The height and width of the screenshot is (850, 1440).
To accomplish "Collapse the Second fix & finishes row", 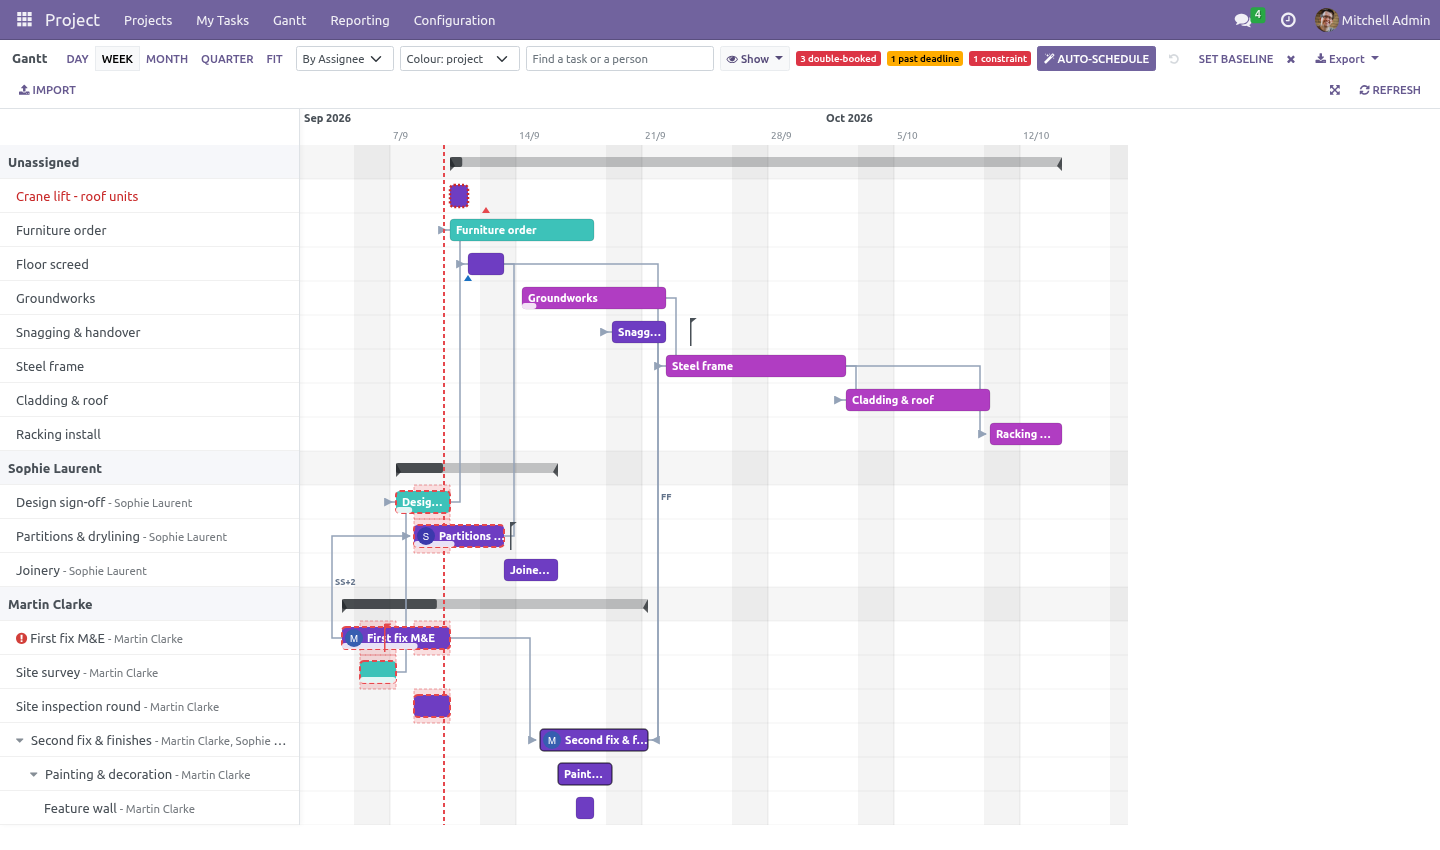I will pyautogui.click(x=20, y=741).
